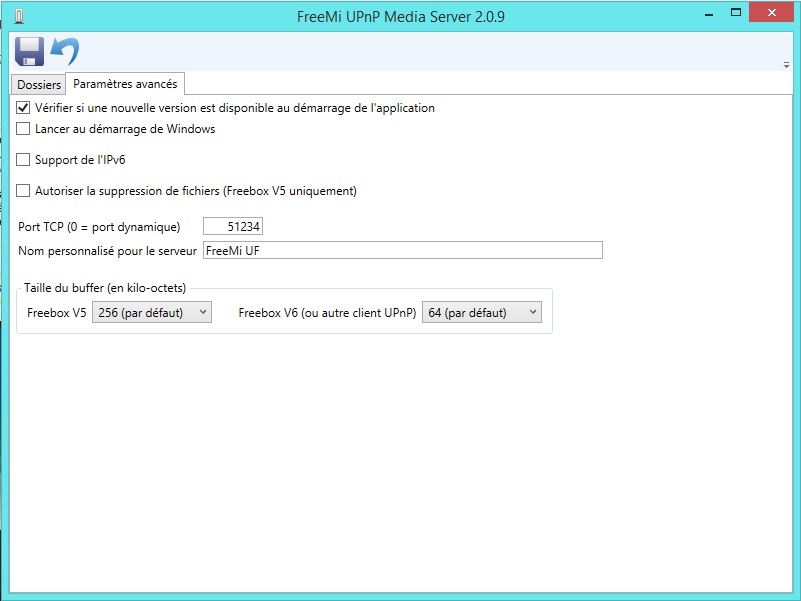The image size is (801, 601).
Task: Click the Taille du buffer group title
Action: (105, 288)
